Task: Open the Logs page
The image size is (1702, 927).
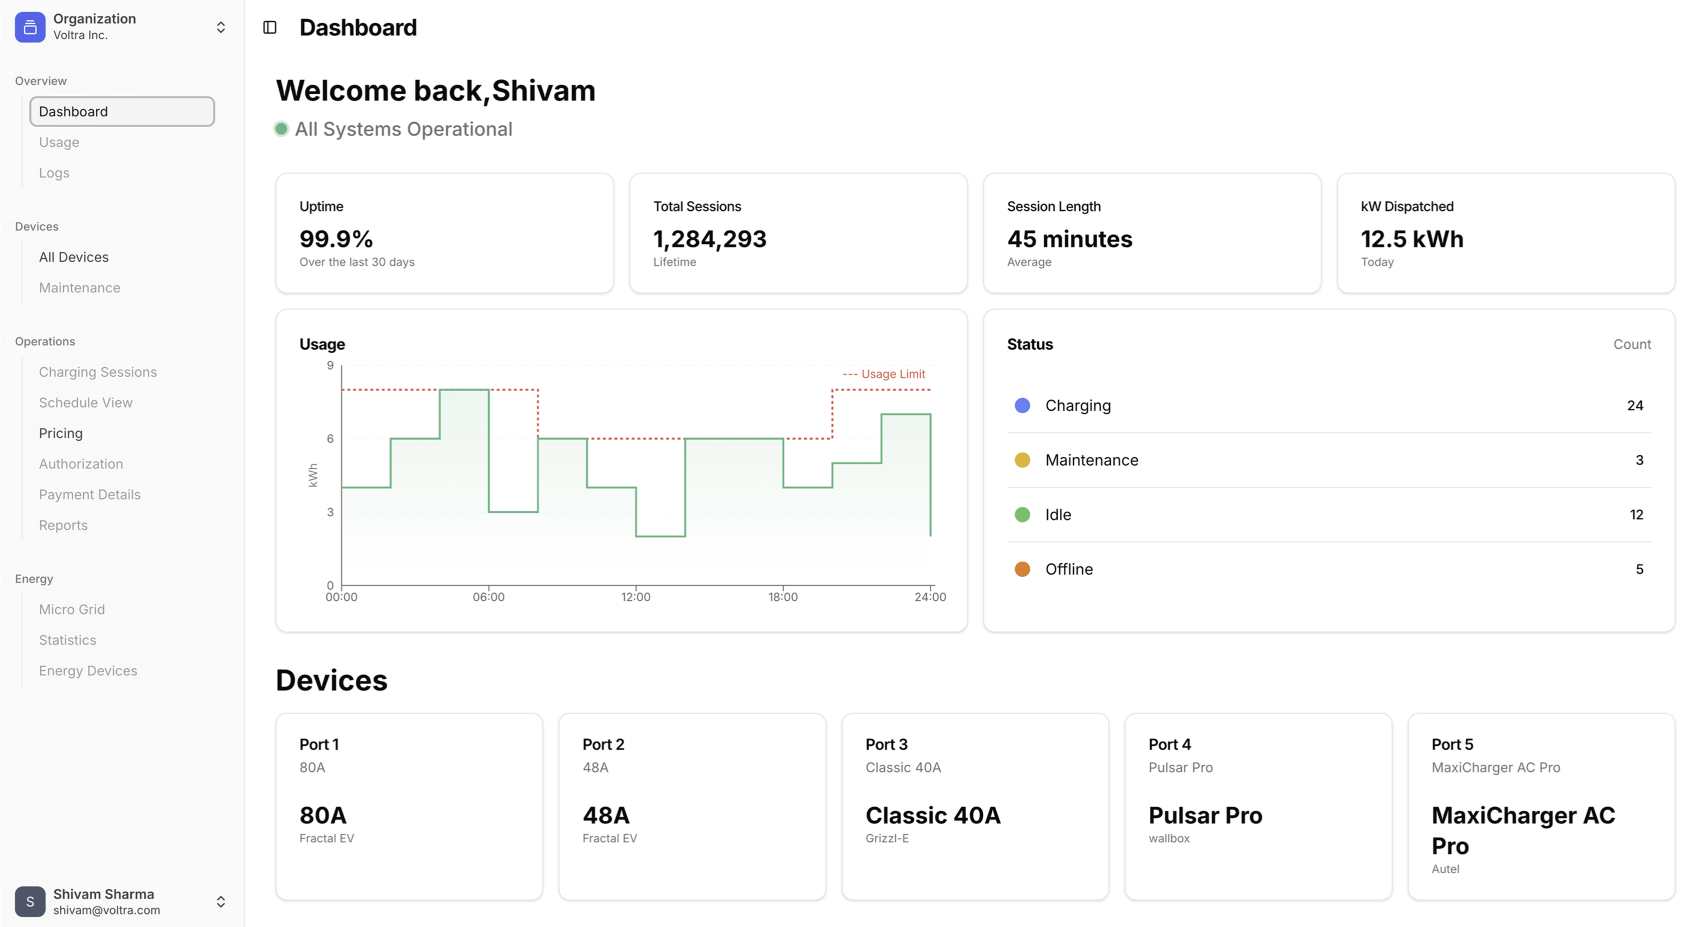Action: (54, 173)
